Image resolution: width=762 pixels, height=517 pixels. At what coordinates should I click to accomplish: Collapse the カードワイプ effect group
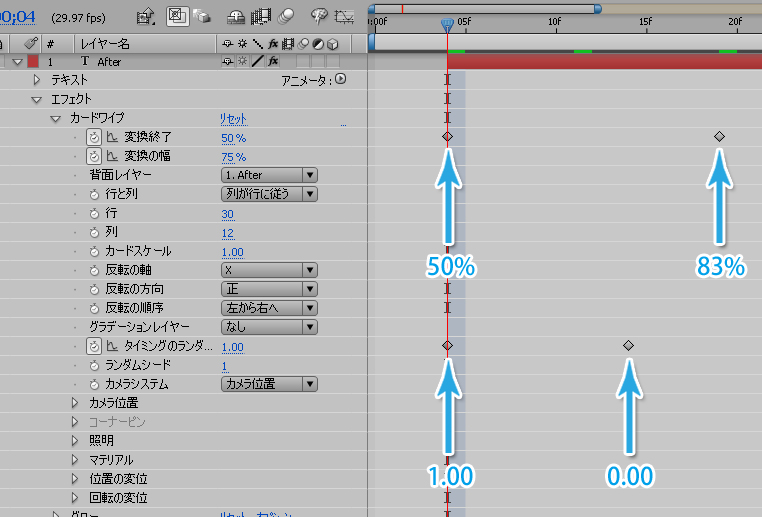[56, 119]
